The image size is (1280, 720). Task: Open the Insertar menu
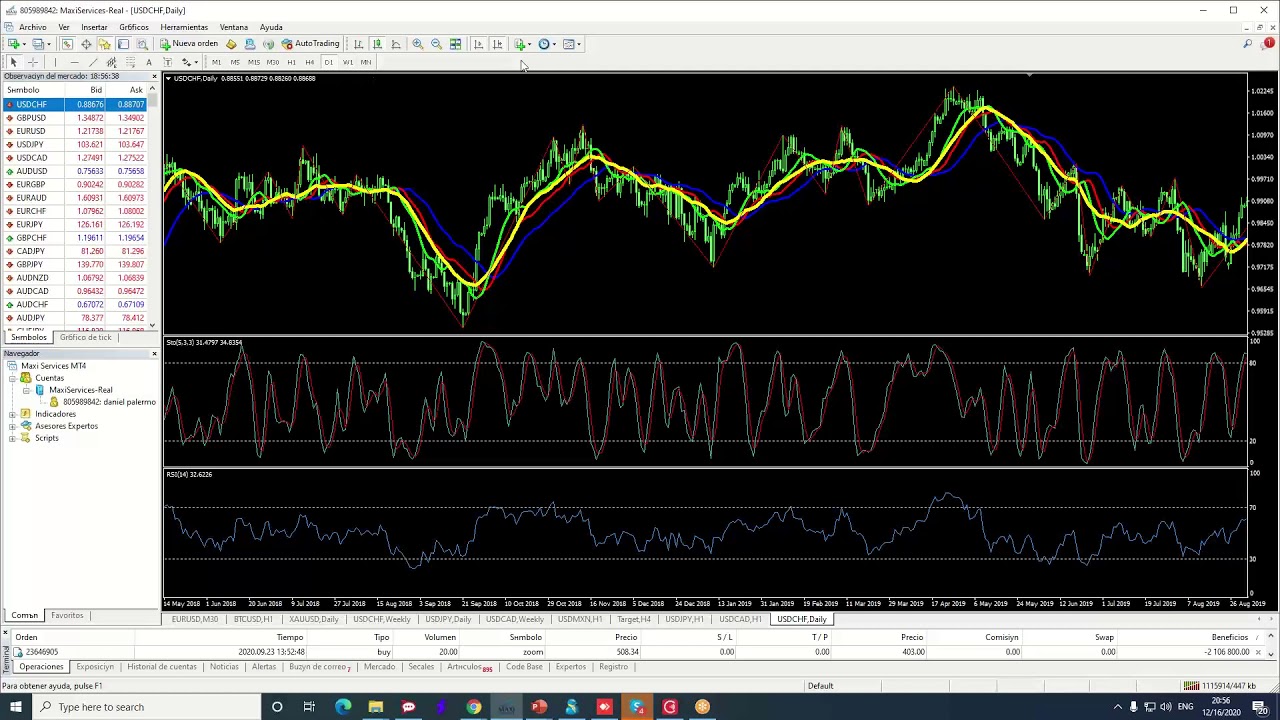coord(94,27)
